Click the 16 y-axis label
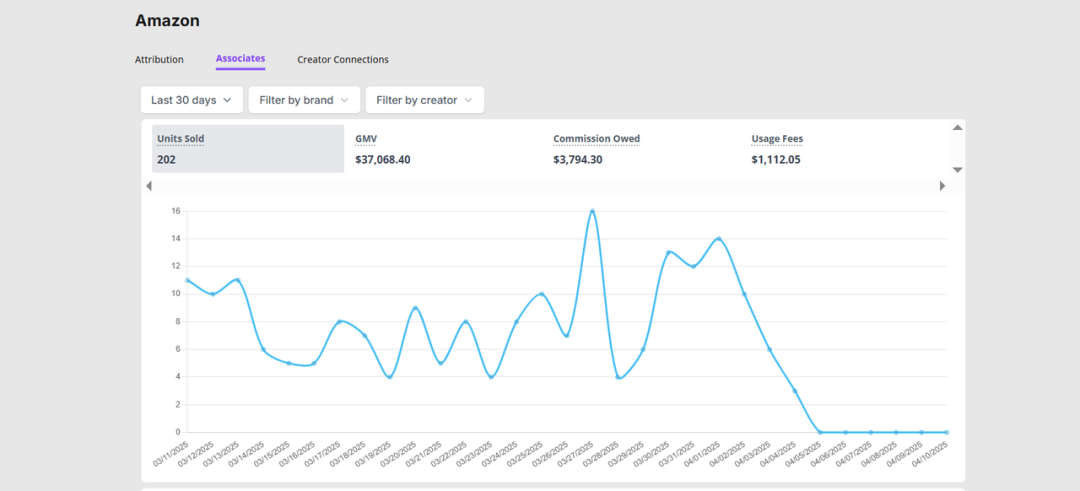 click(x=176, y=211)
